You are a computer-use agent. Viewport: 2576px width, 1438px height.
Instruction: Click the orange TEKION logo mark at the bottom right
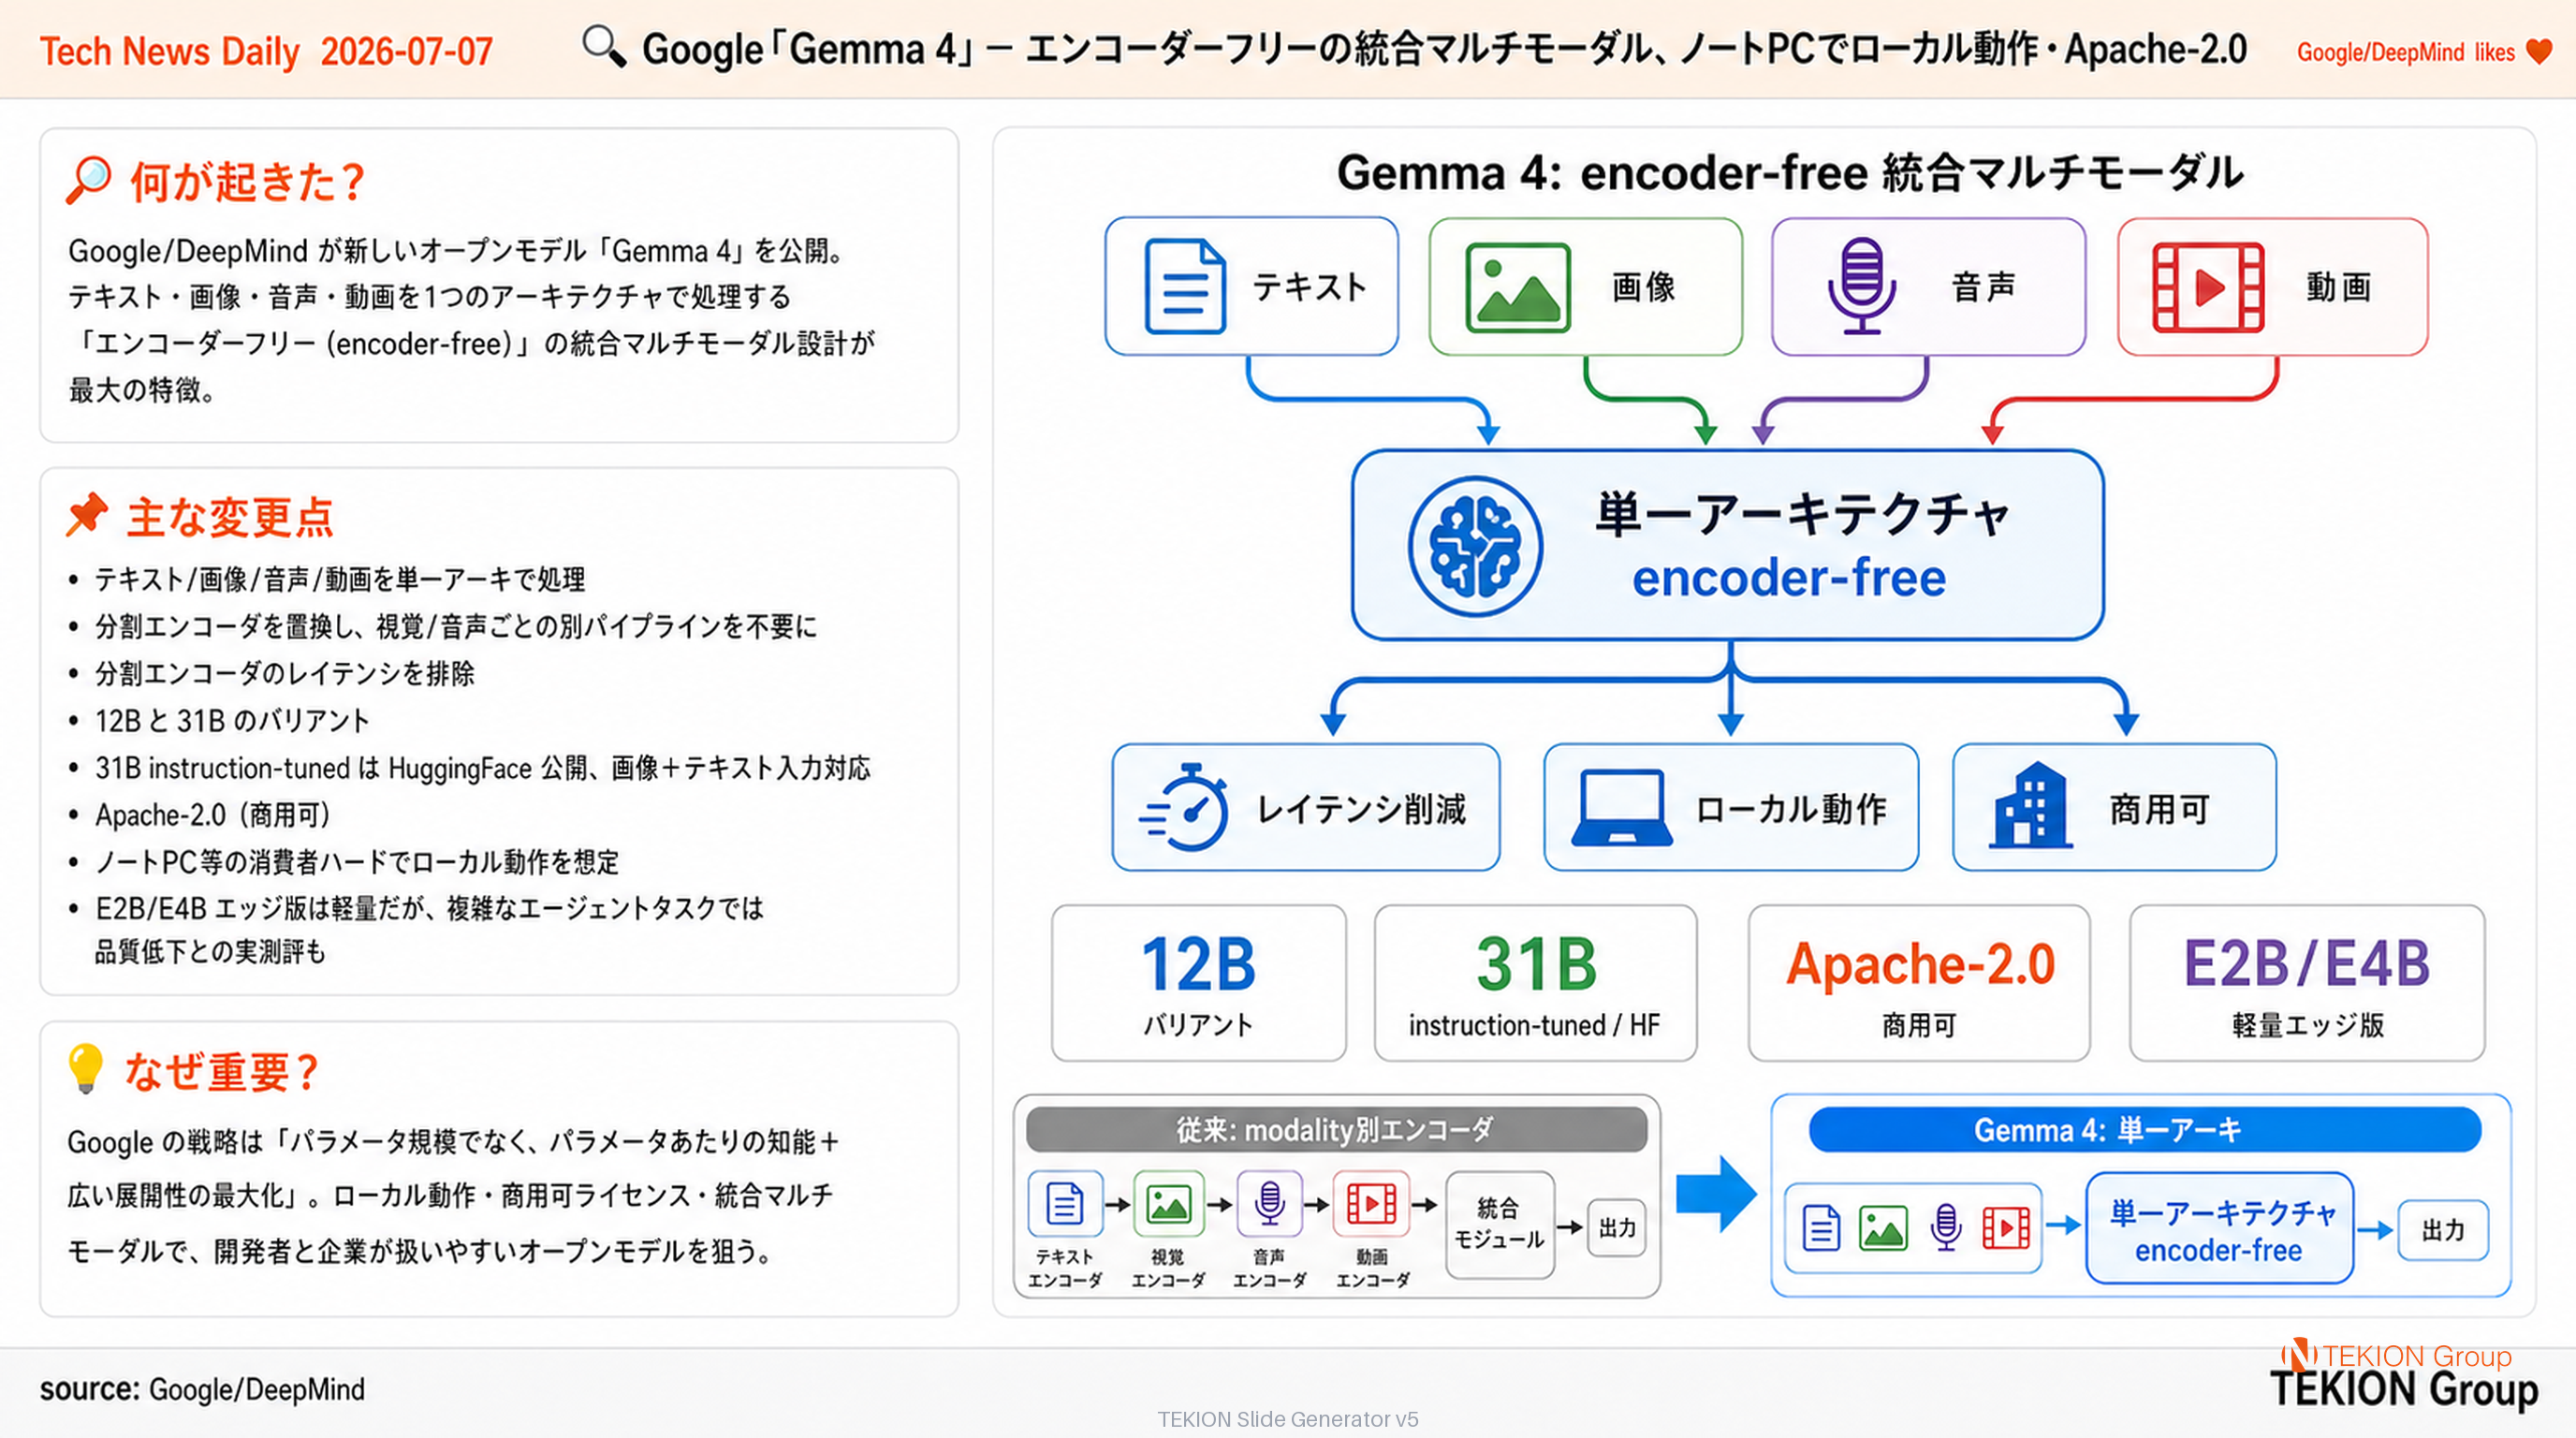click(2299, 1354)
